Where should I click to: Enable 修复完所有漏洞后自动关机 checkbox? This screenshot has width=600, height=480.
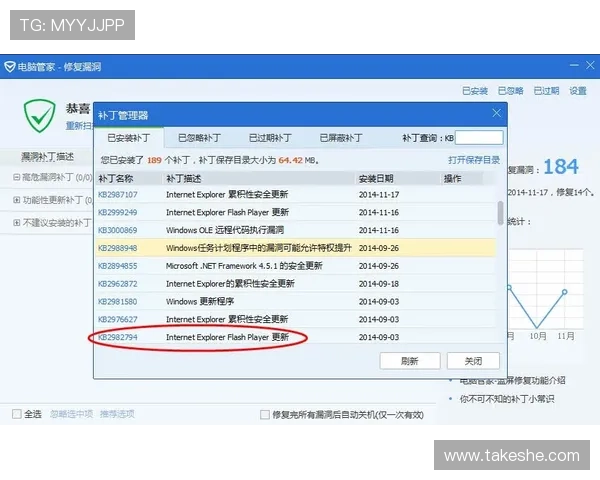264,415
